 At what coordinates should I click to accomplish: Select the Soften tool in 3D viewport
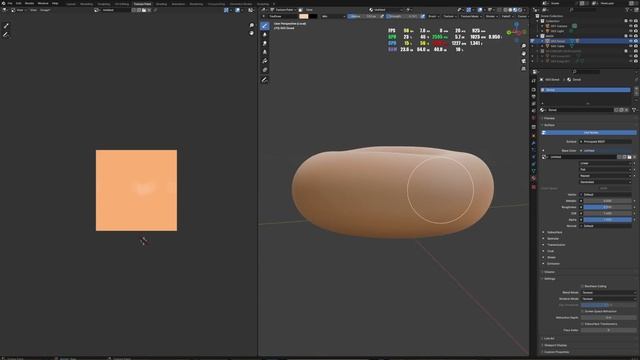pos(265,35)
